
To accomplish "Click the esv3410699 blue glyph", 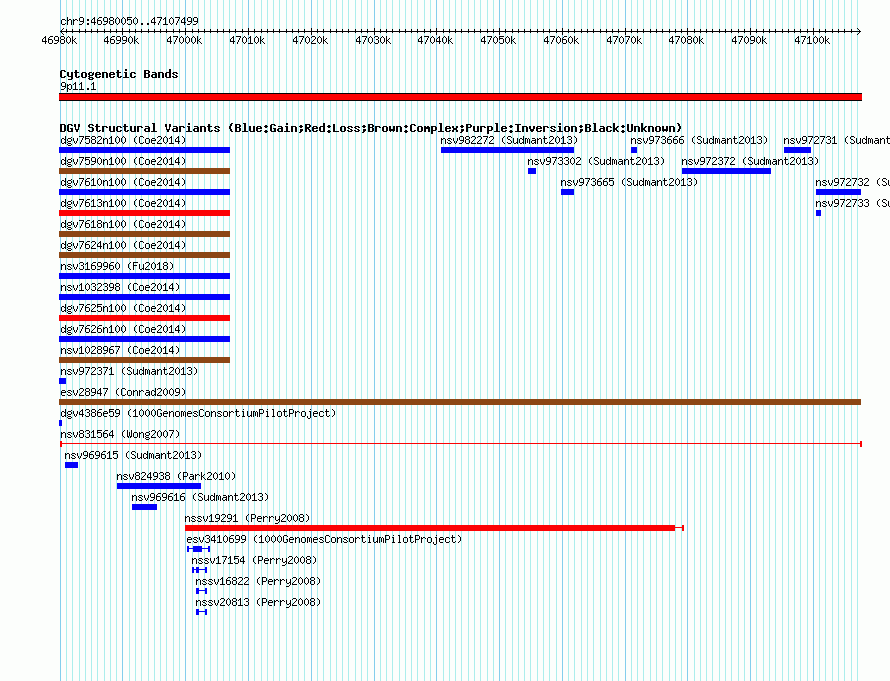I will point(199,549).
